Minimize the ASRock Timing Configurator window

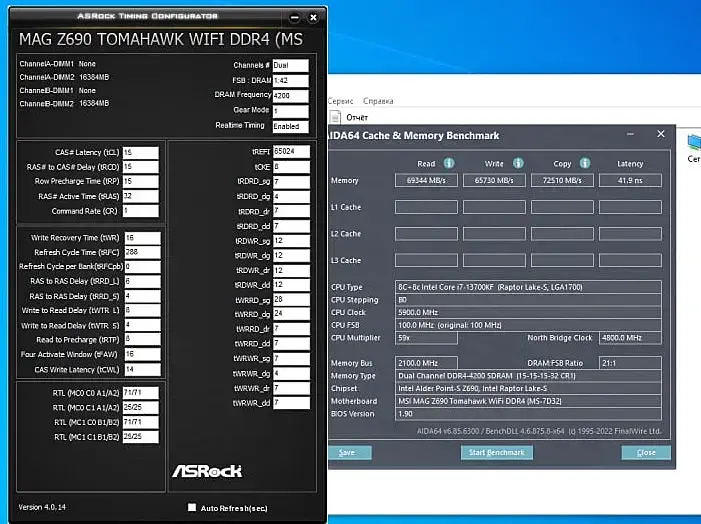coord(294,17)
